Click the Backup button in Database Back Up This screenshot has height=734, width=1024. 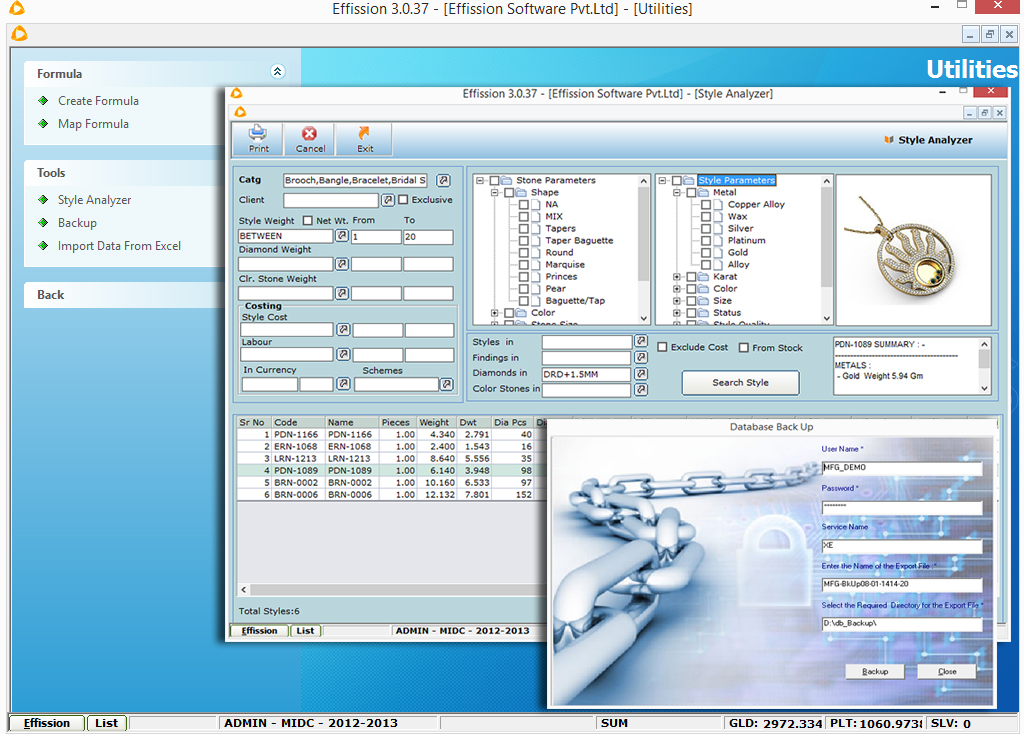click(874, 671)
